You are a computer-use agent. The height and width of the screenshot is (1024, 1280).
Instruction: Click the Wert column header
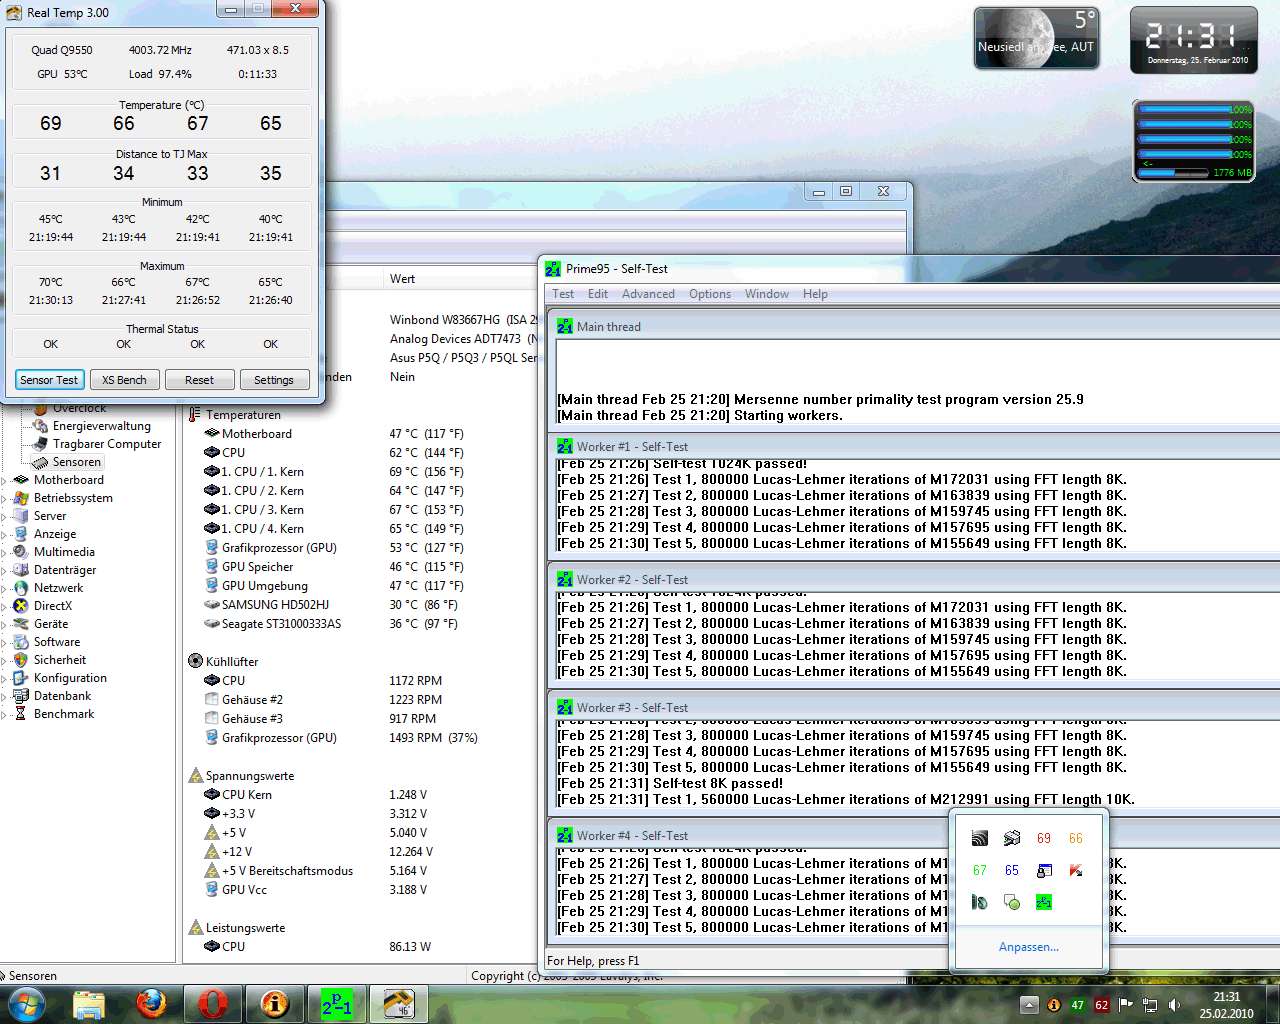click(402, 279)
